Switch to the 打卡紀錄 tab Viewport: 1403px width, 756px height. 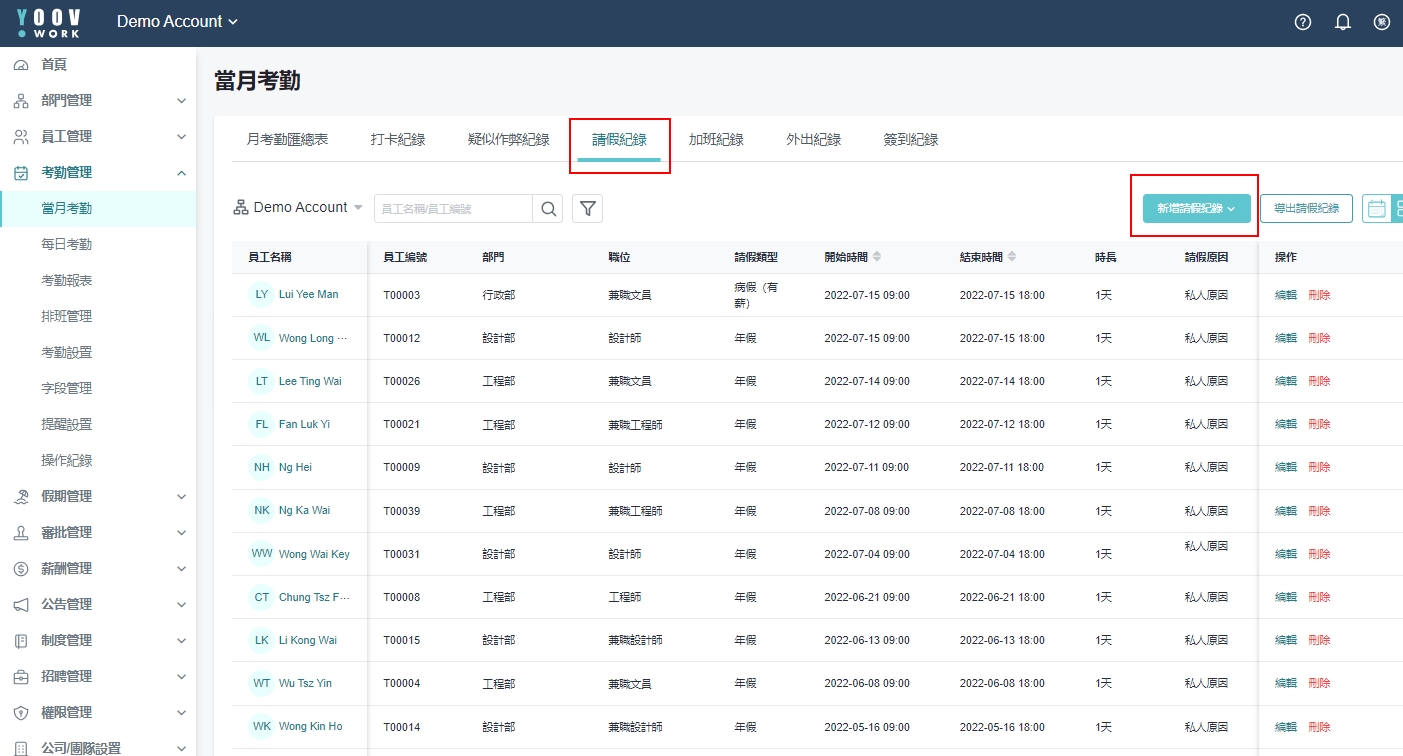pos(398,140)
